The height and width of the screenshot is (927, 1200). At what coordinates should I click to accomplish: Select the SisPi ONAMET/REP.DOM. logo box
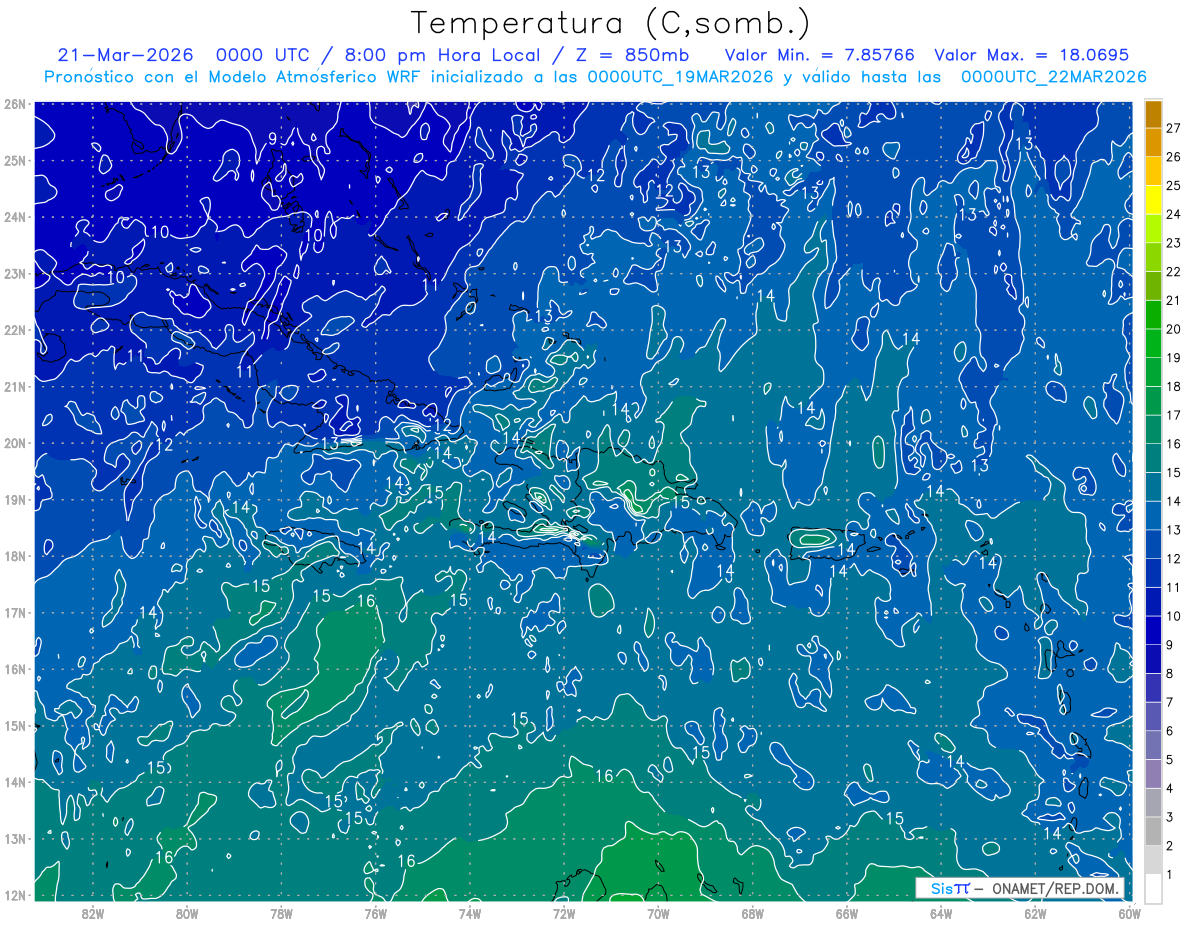(x=1019, y=888)
